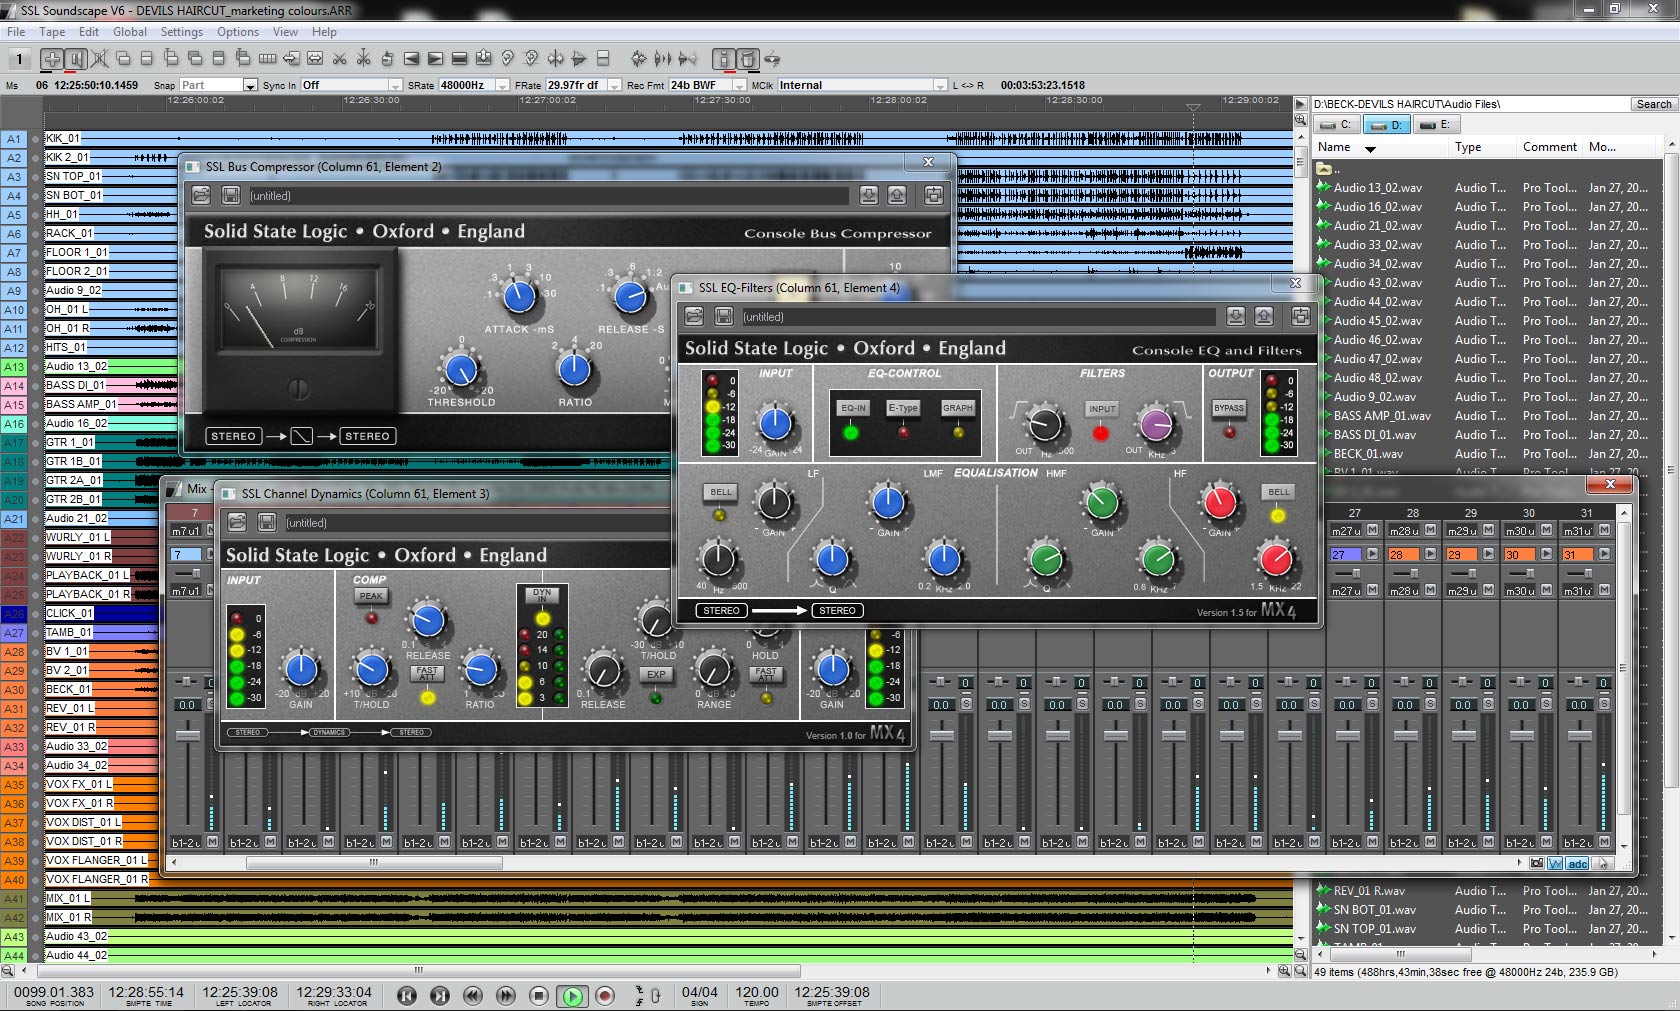
Task: Open the FRate 29.97fr df dropdown
Action: pyautogui.click(x=614, y=85)
